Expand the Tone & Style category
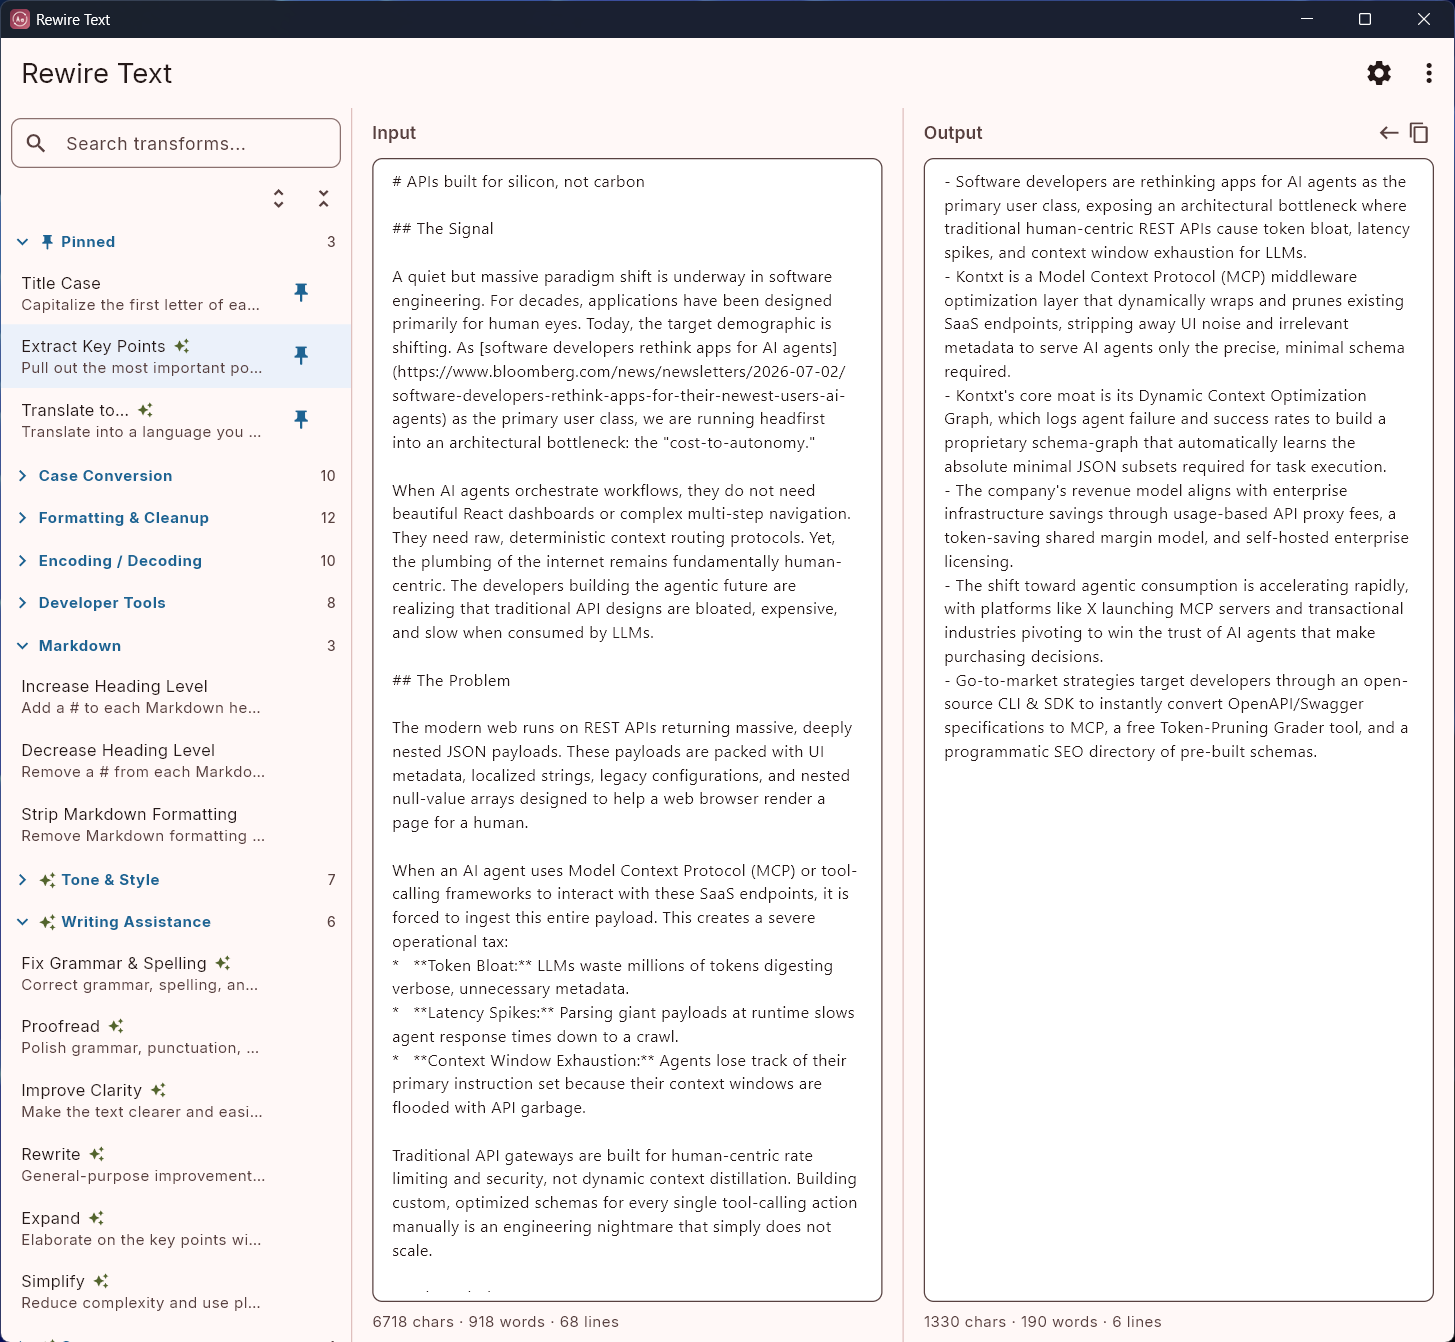Screen dimensions: 1455x1342 [x=176, y=880]
